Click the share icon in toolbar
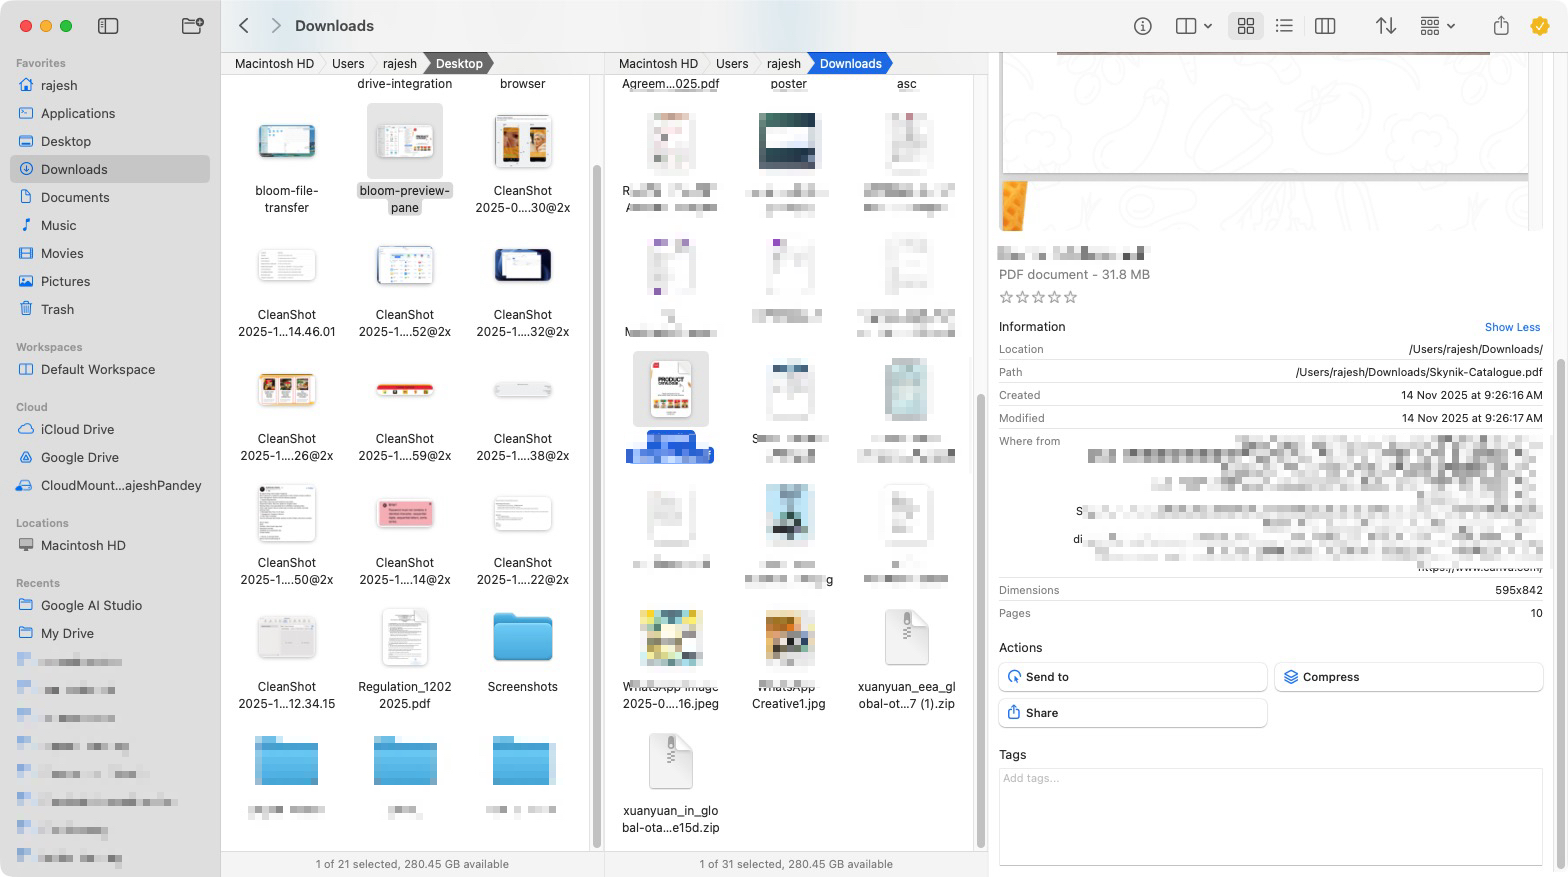 click(1500, 26)
